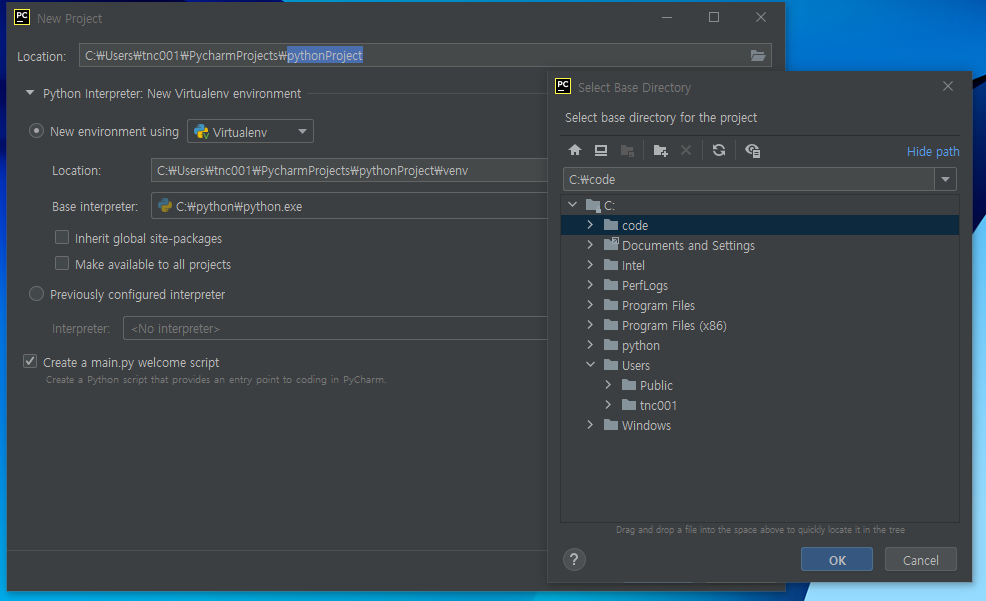Click the Home directory toolbar icon

click(575, 150)
